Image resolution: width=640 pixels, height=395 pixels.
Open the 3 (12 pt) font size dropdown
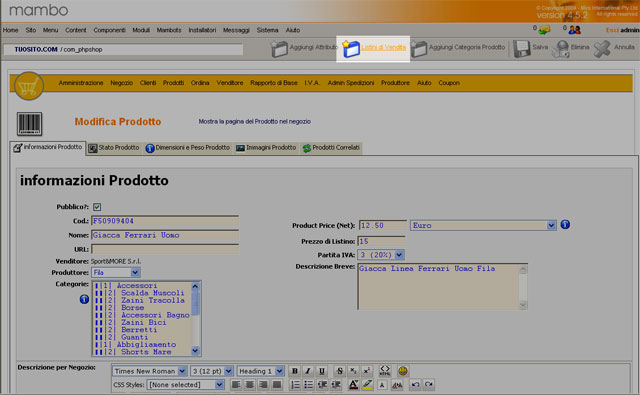(212, 371)
